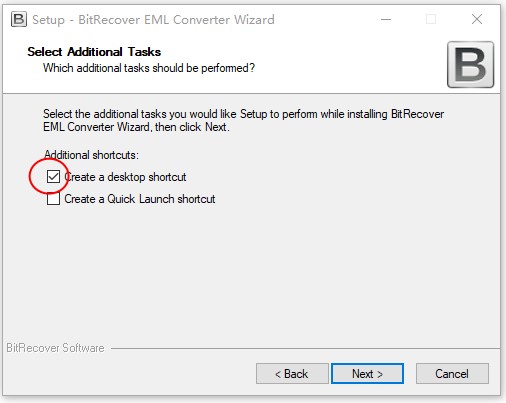
Task: Click the horizontal separator line beside BitRecover Software
Action: coord(305,349)
